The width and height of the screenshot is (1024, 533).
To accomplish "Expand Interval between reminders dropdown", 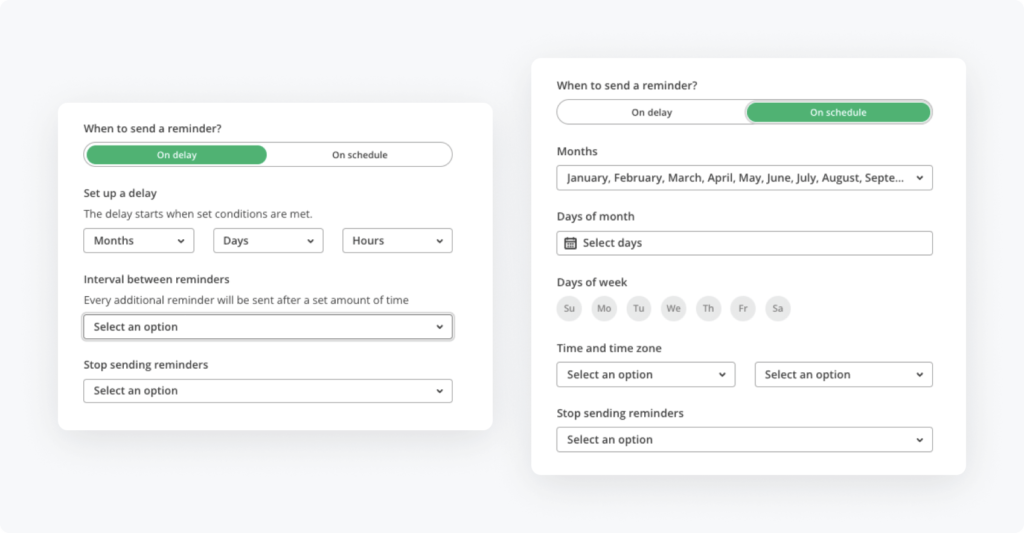I will [268, 327].
